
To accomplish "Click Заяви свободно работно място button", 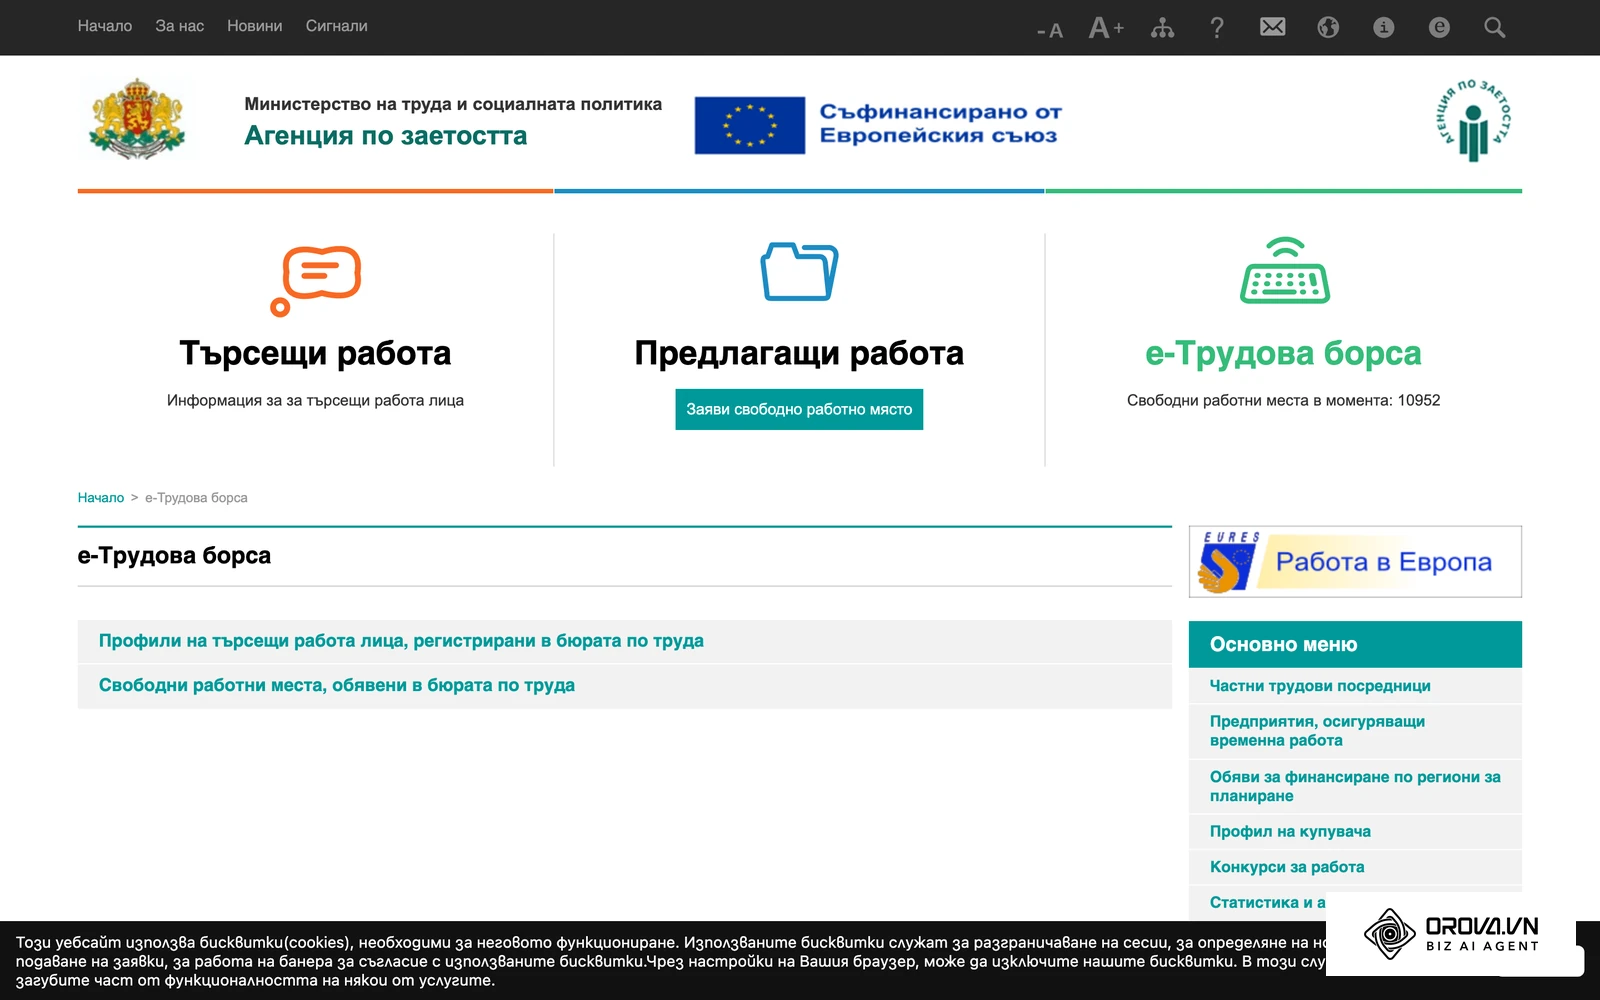I will pos(799,409).
